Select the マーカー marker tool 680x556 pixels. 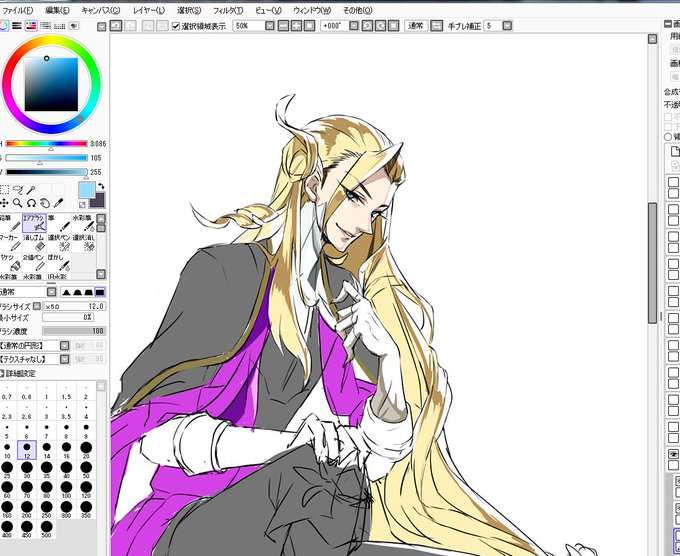(x=10, y=243)
